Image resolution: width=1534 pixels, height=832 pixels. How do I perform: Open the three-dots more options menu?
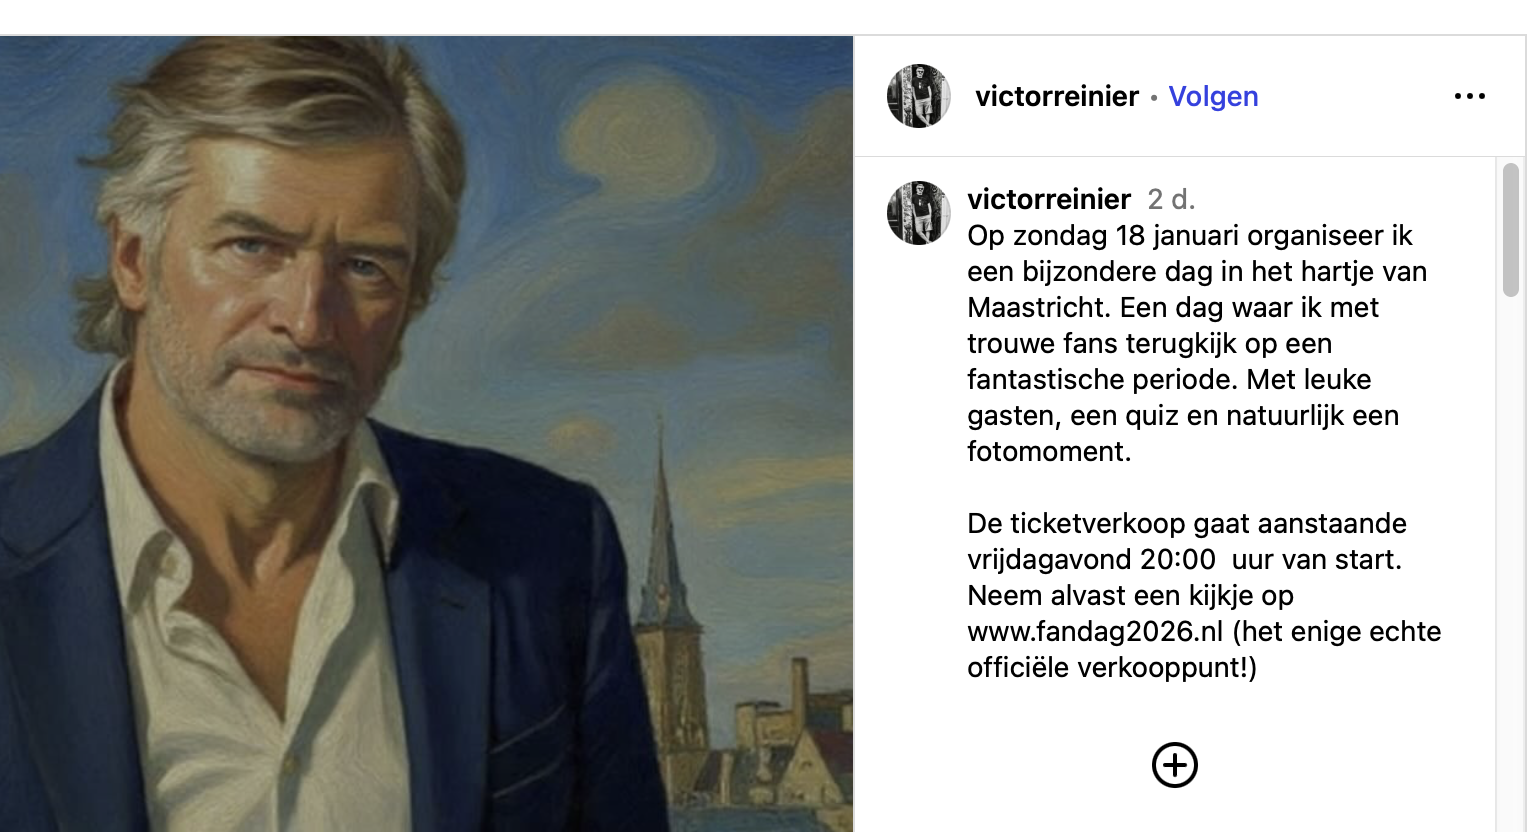pyautogui.click(x=1469, y=96)
